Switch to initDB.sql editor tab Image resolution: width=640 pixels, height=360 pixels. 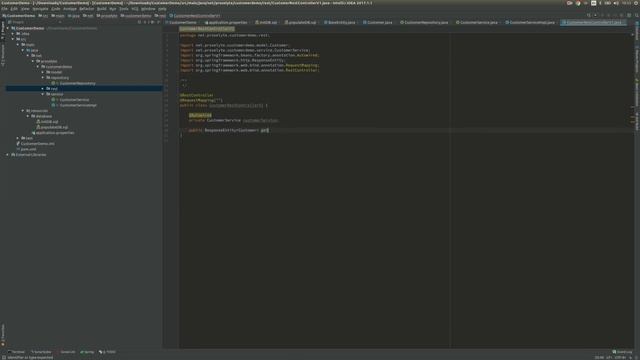click(x=266, y=22)
